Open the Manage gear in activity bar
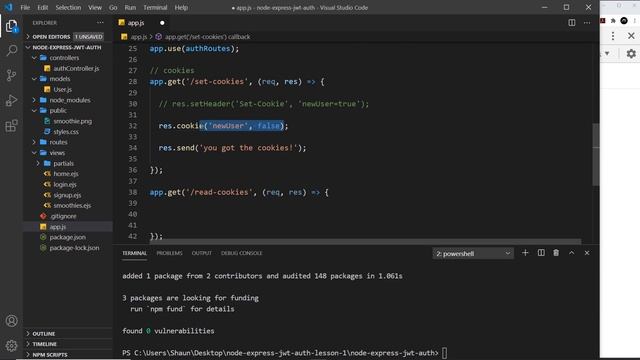The height and width of the screenshot is (360, 640). coord(11,346)
